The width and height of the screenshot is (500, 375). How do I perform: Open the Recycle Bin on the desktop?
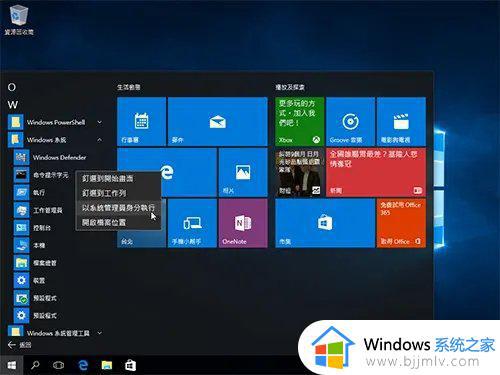click(x=19, y=19)
